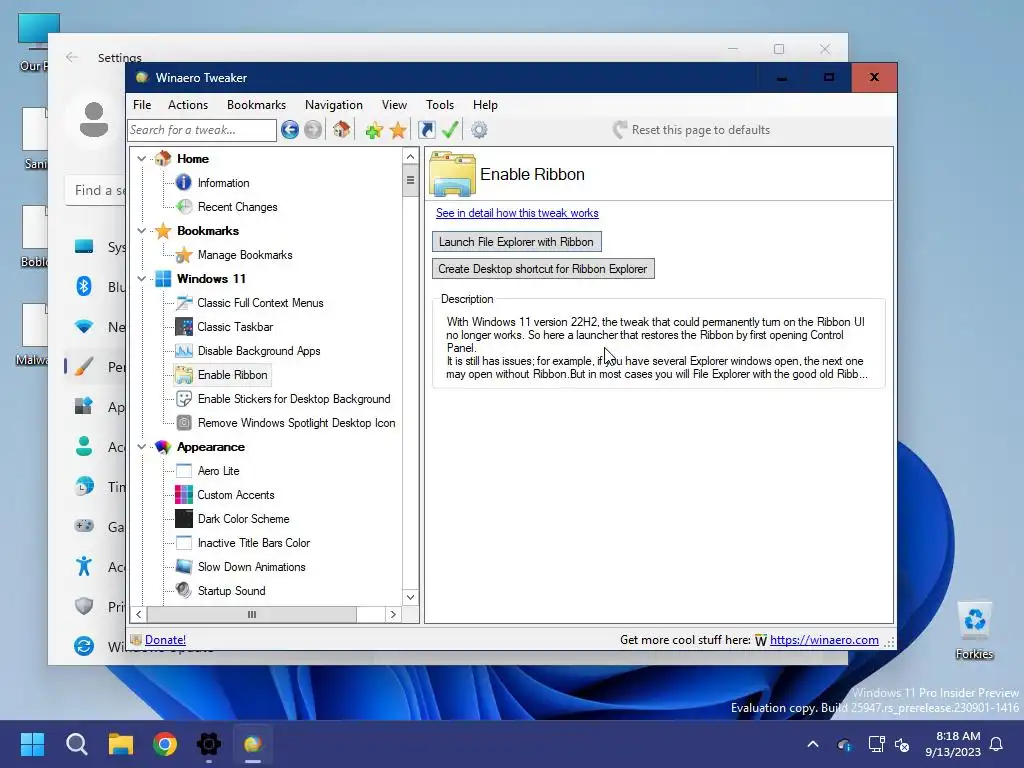The image size is (1024, 768).
Task: Open the notifications bell icon
Action: tap(997, 744)
